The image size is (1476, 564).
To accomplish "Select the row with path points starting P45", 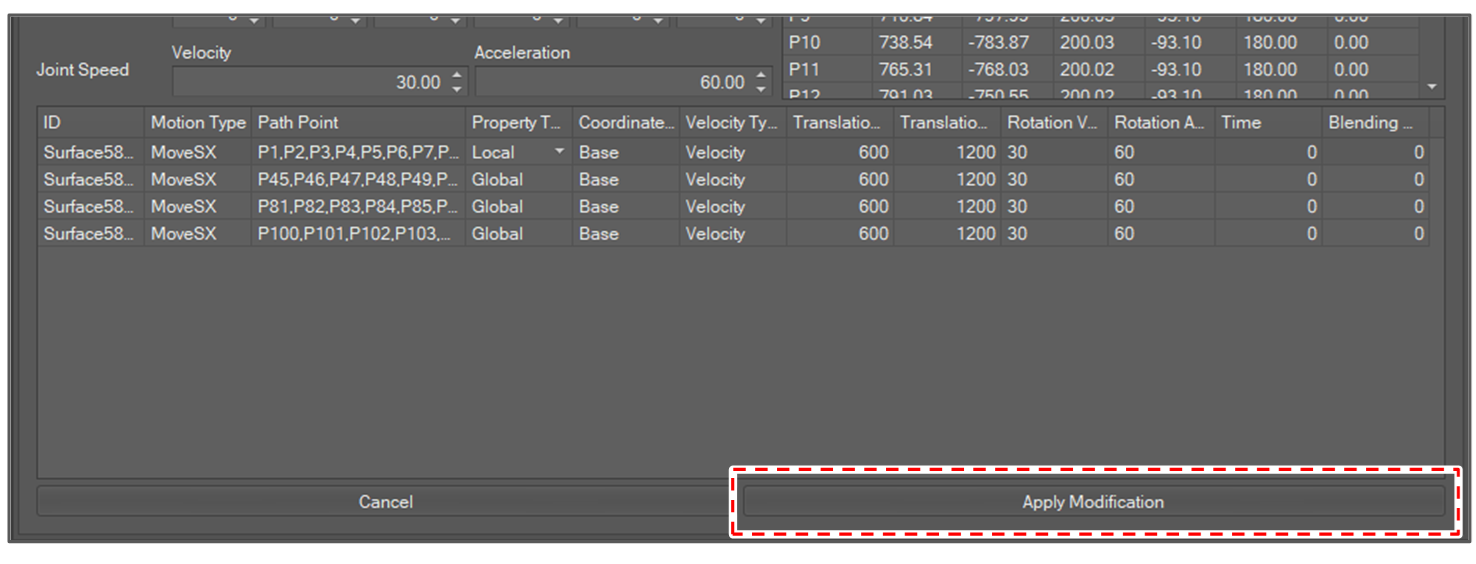I will (357, 180).
